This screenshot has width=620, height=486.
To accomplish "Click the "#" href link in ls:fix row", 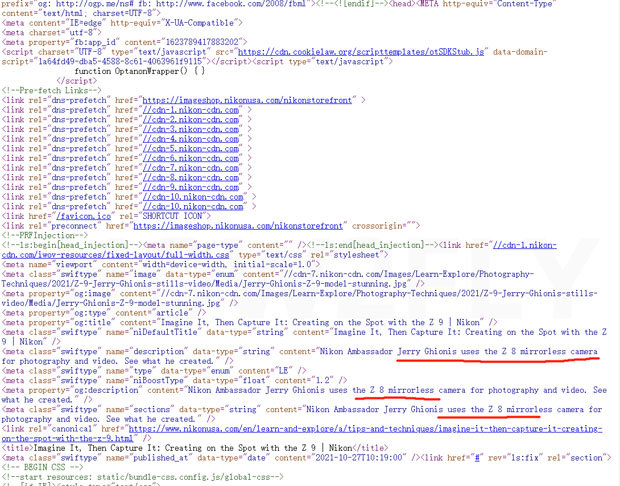I will (x=477, y=458).
